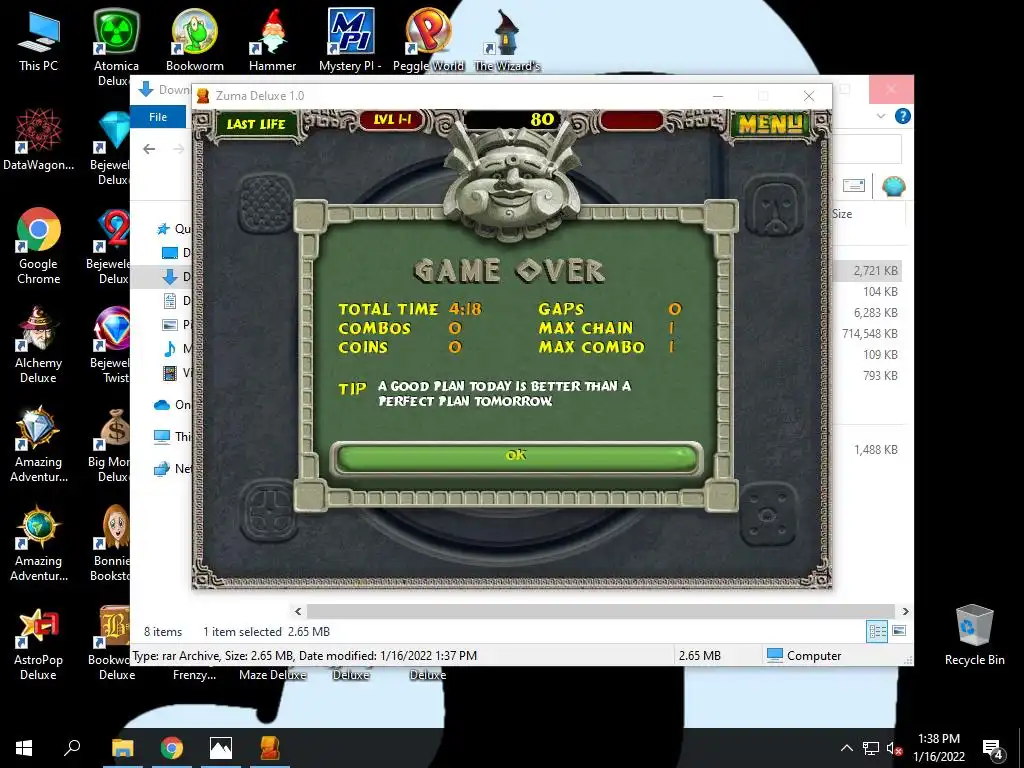
Task: Select This PC in Explorer sidebar
Action: point(172,436)
